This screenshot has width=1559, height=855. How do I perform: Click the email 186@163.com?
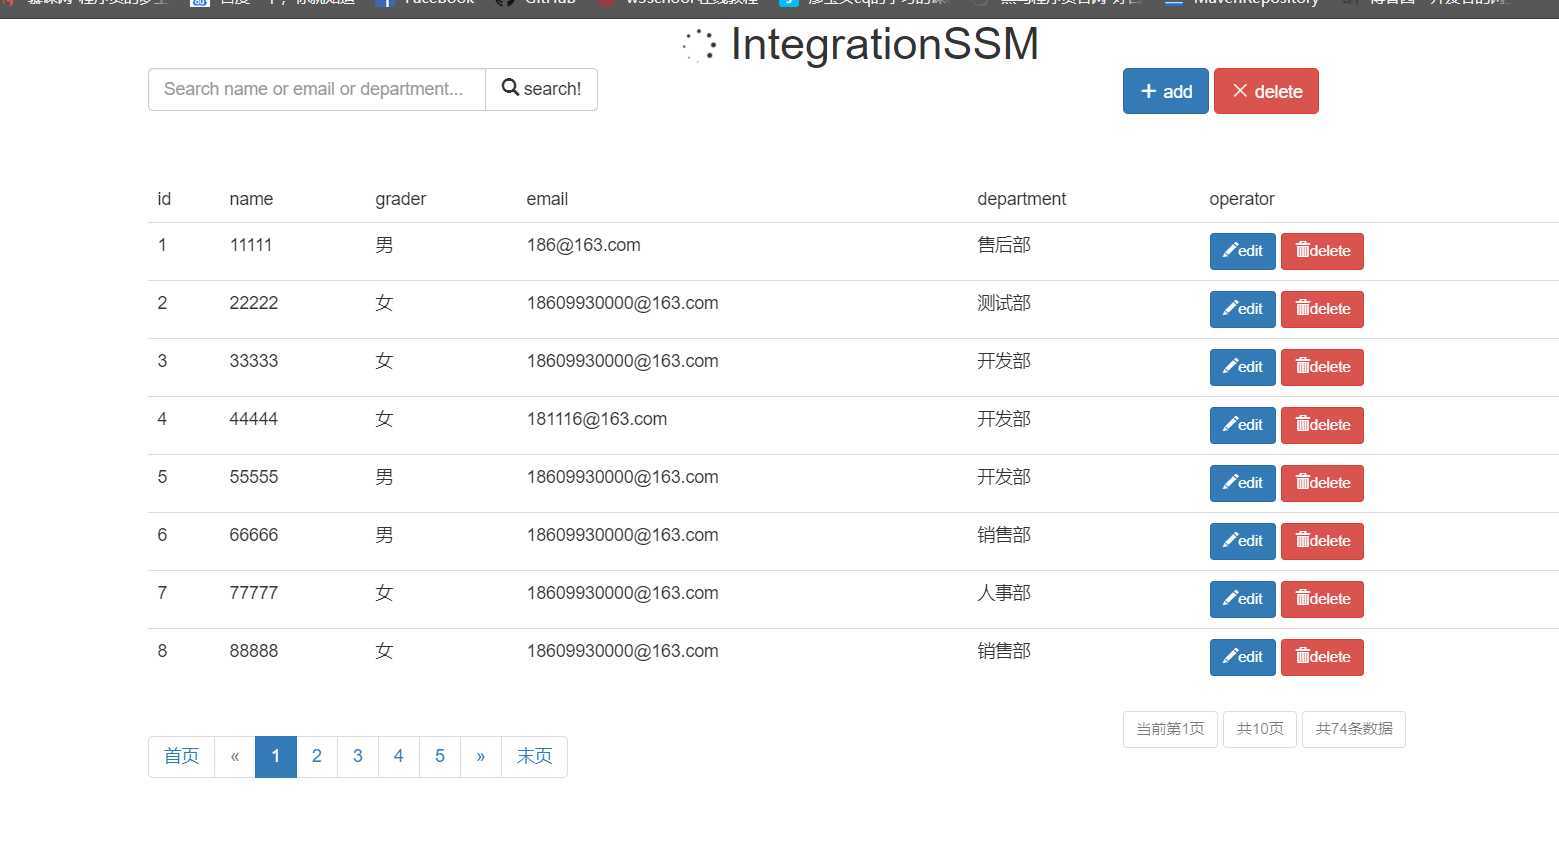coord(584,245)
